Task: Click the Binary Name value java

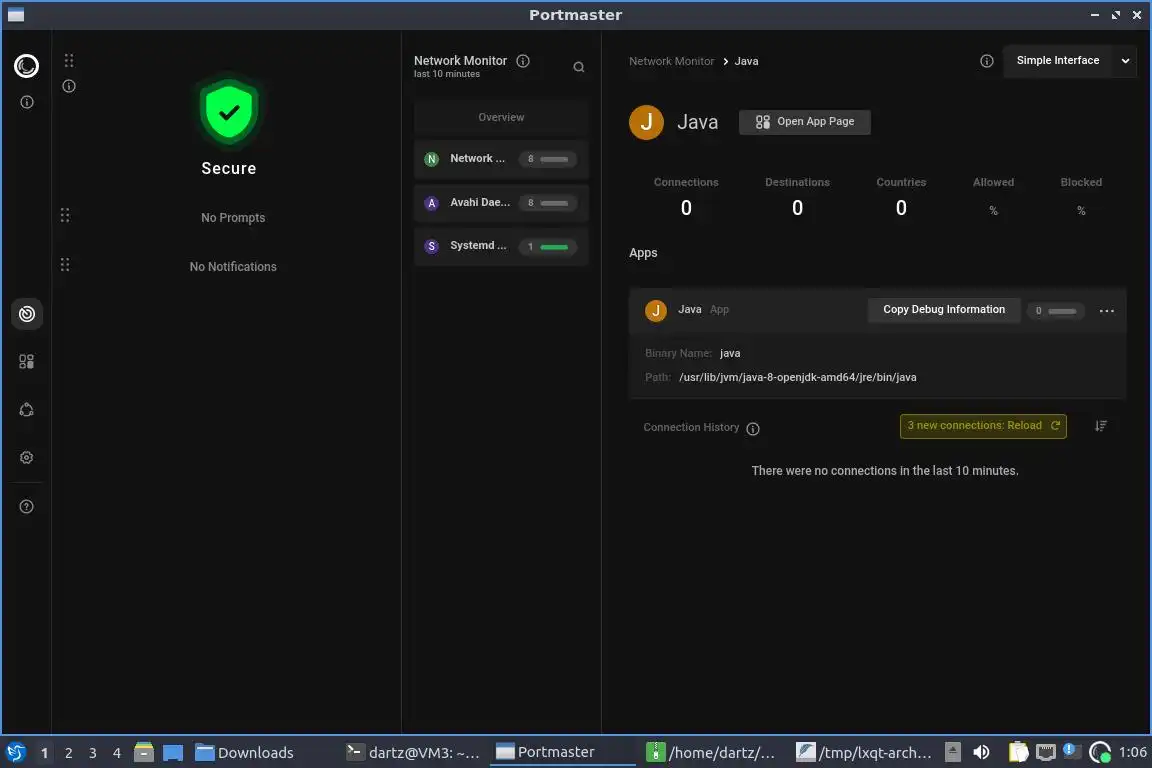Action: [730, 354]
